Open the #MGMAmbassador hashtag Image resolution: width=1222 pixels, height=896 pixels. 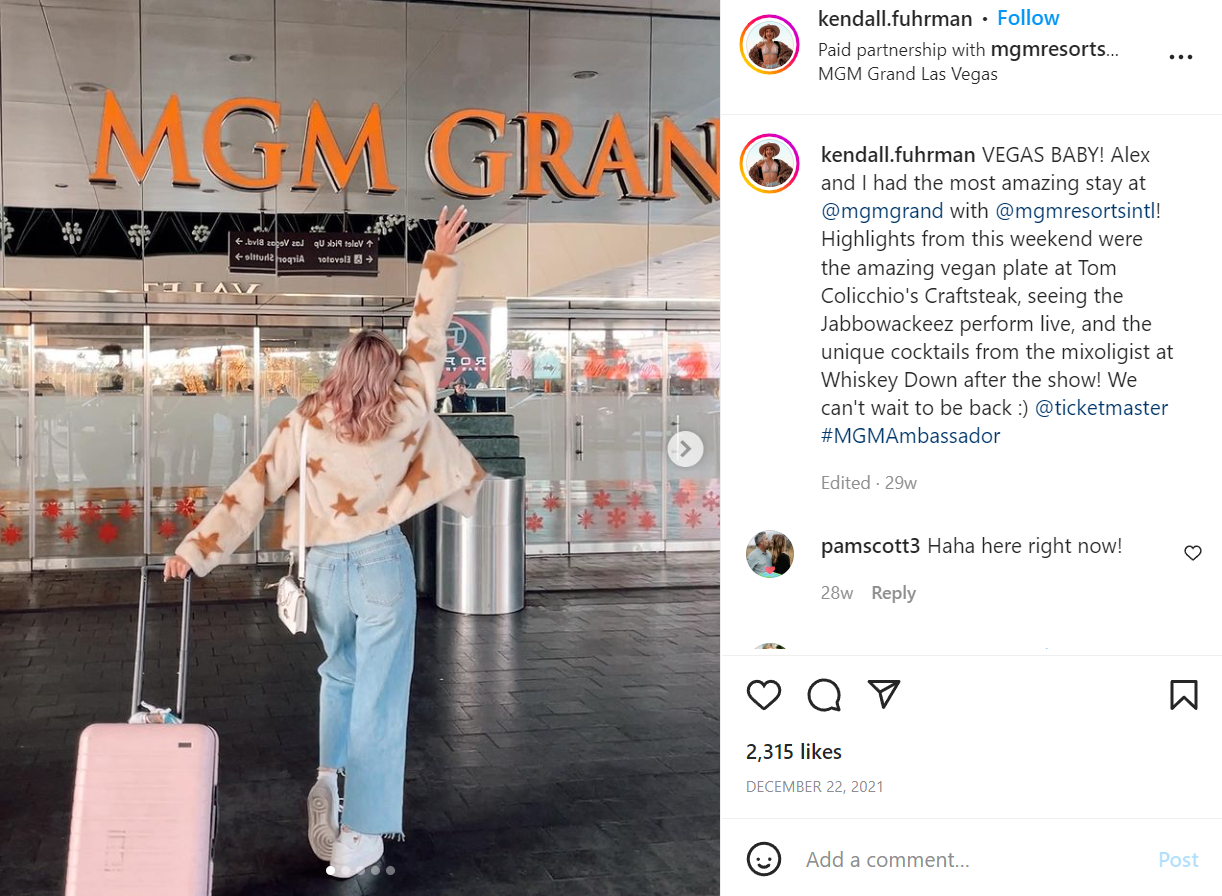[x=910, y=436]
